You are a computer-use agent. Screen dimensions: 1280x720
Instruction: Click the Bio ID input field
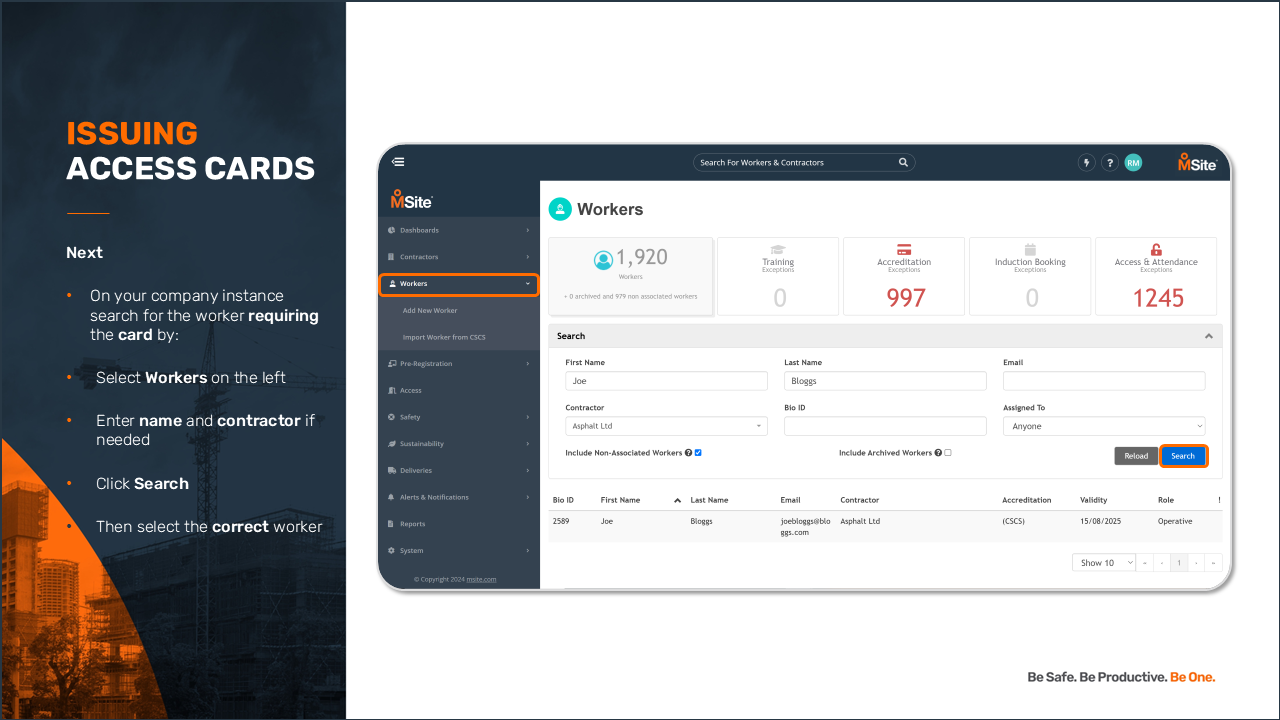coord(884,426)
